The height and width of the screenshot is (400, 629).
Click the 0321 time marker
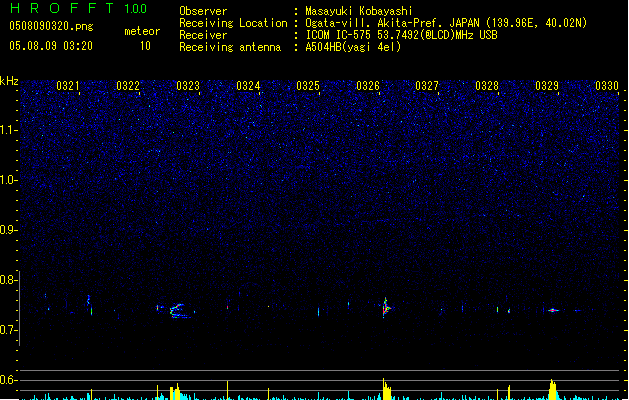68,86
